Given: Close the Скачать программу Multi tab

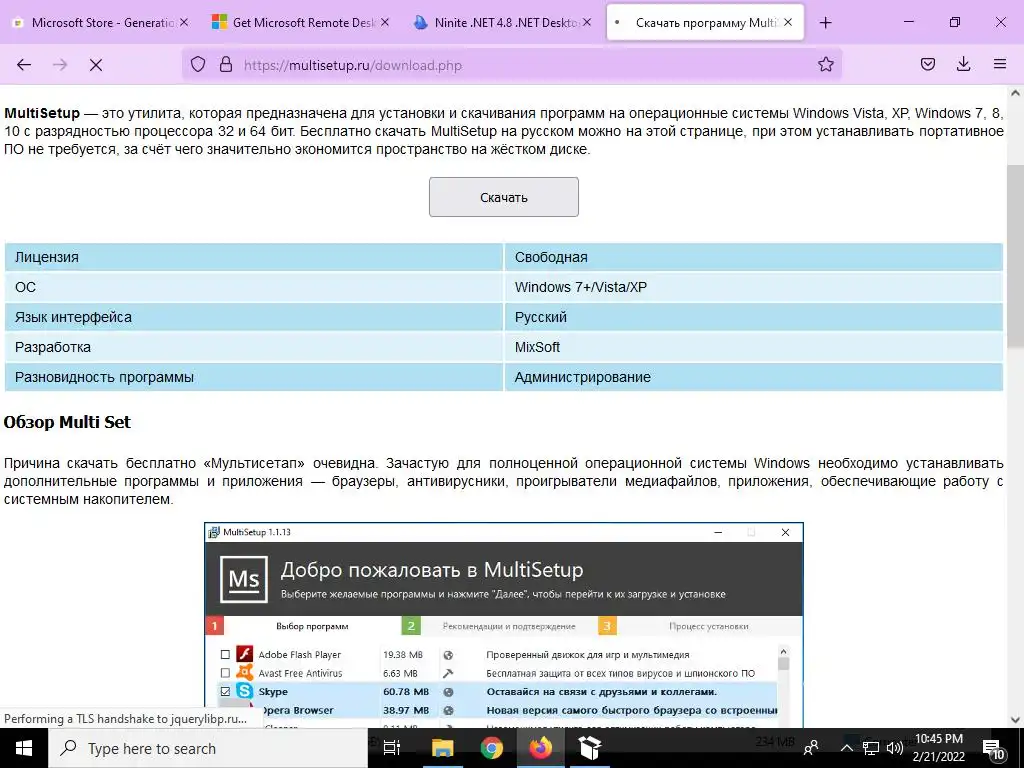Looking at the screenshot, I should pyautogui.click(x=788, y=22).
